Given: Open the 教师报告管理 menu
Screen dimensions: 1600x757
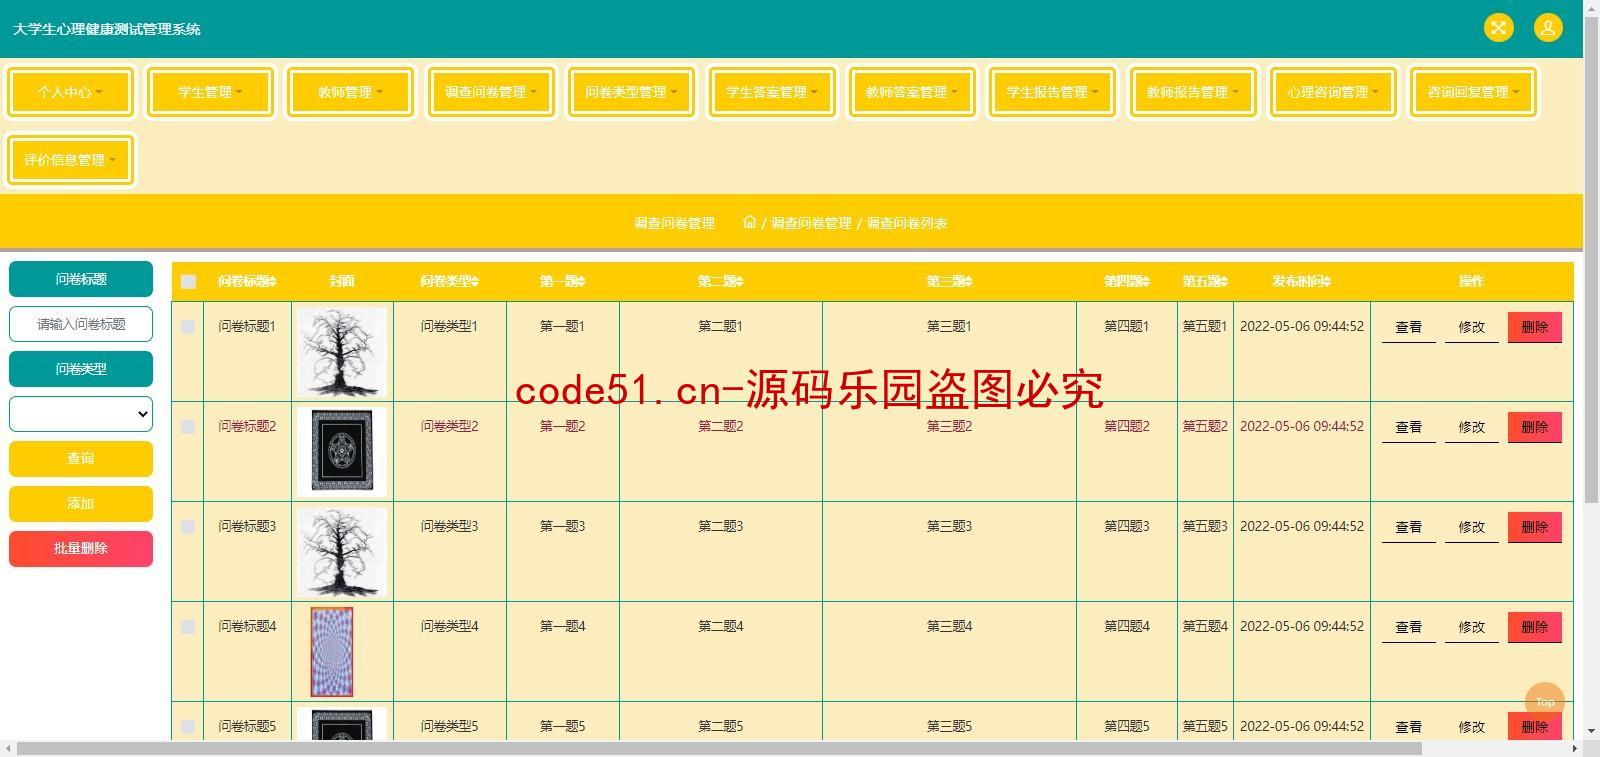Looking at the screenshot, I should [1192, 92].
